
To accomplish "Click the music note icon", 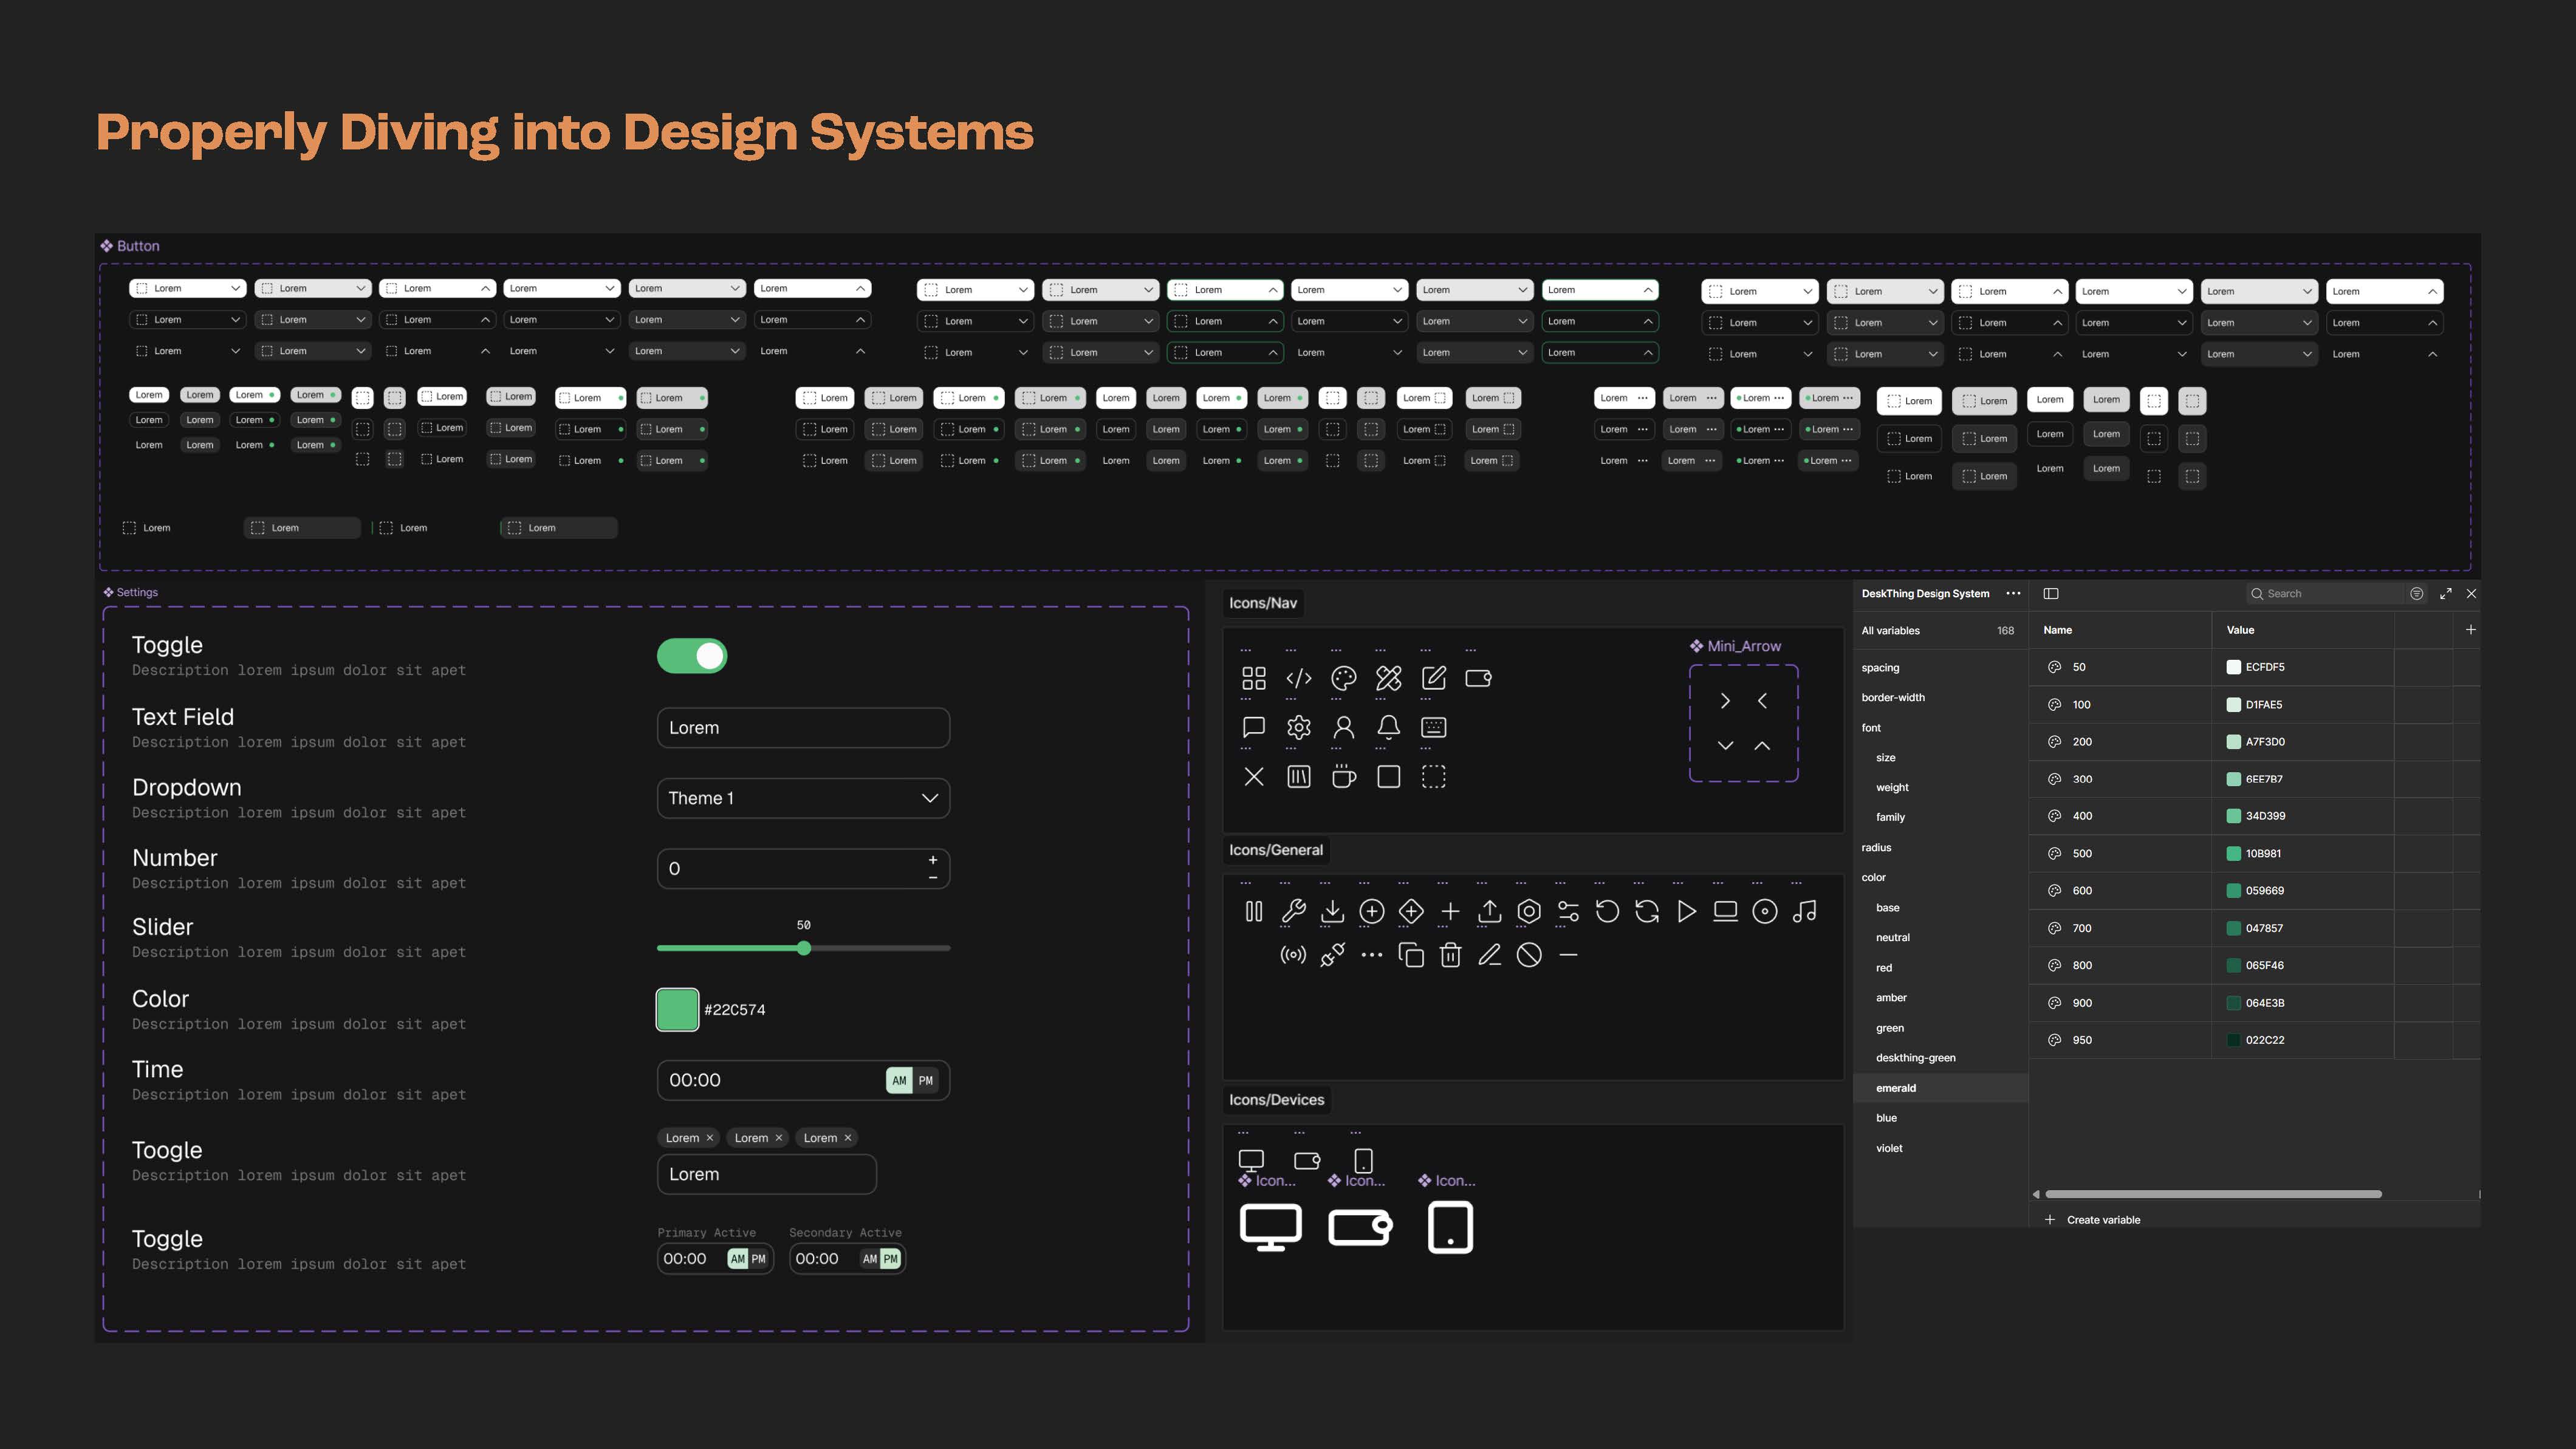I will click(1804, 911).
